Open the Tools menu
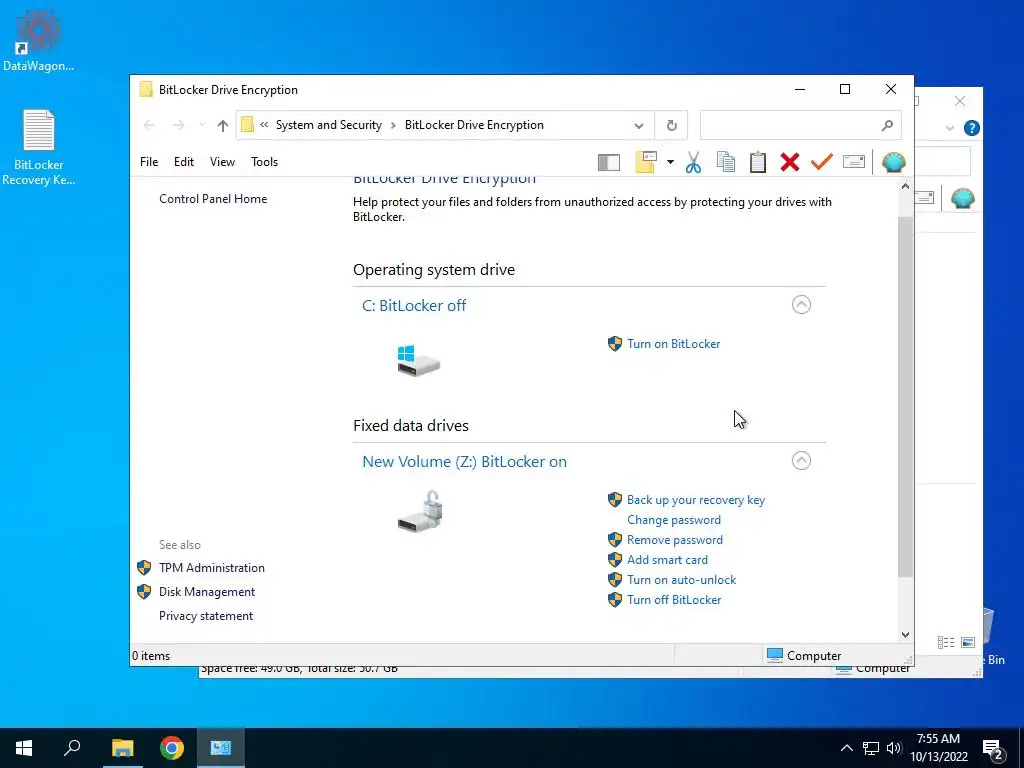Viewport: 1024px width, 768px height. [x=264, y=162]
